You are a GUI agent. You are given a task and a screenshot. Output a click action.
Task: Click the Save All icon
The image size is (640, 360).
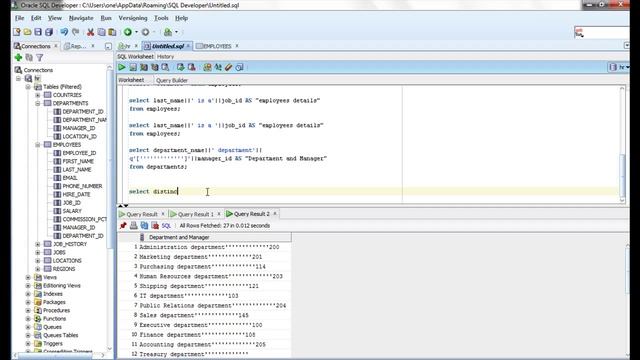point(49,32)
